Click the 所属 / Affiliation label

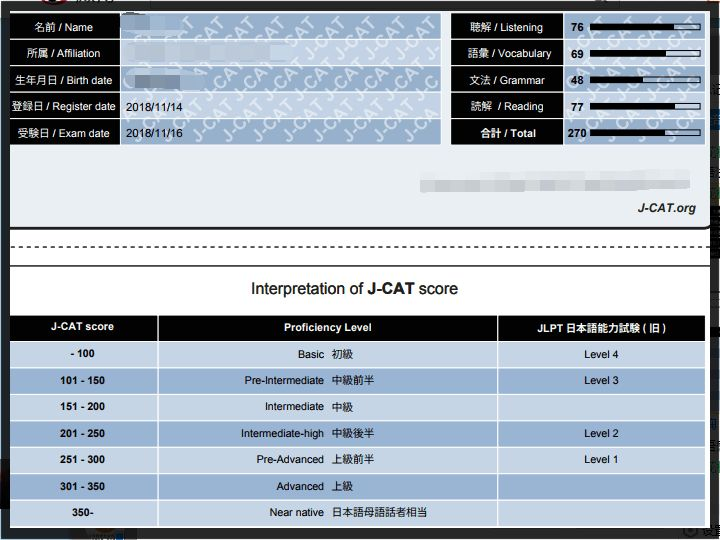pos(64,53)
